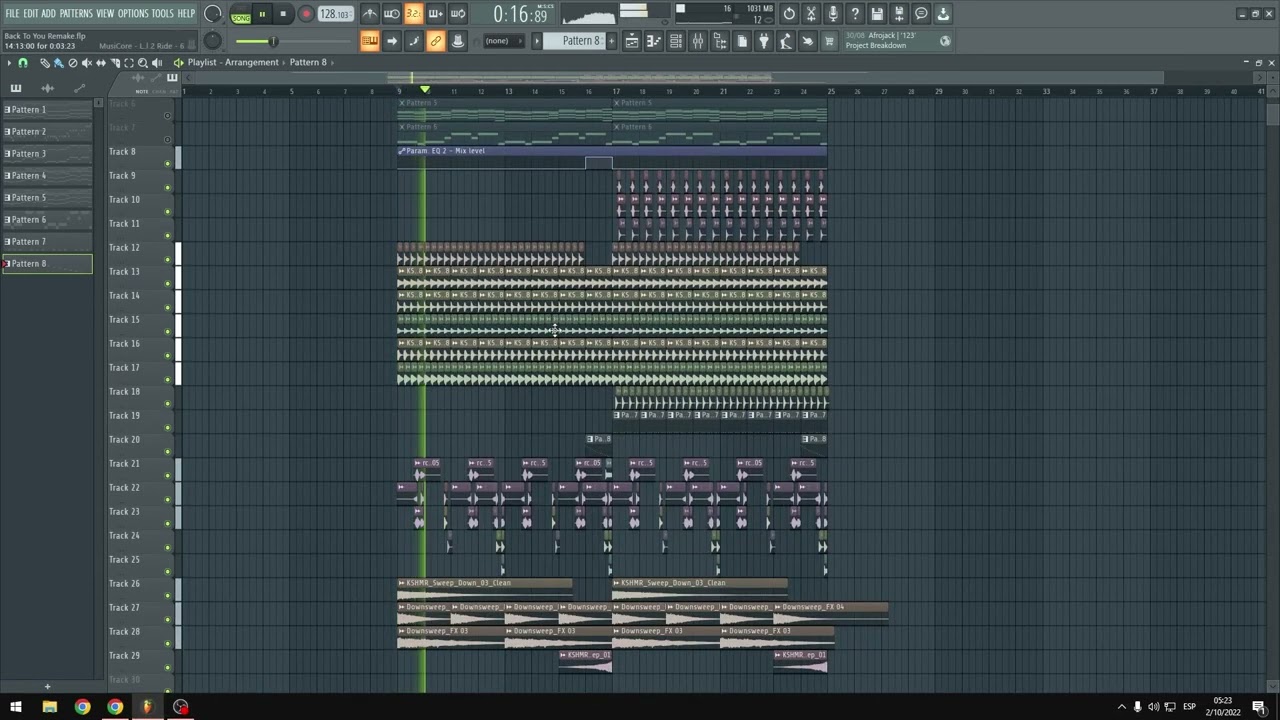Mute Track 29 with its green switch
This screenshot has width=1280, height=720.
click(167, 667)
